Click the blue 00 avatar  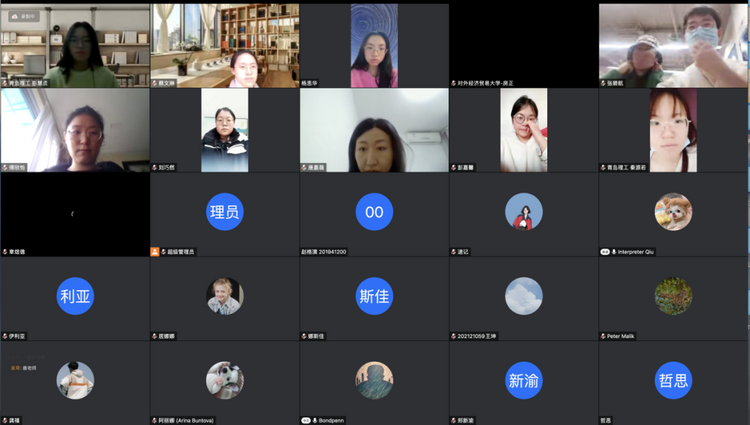(x=374, y=212)
